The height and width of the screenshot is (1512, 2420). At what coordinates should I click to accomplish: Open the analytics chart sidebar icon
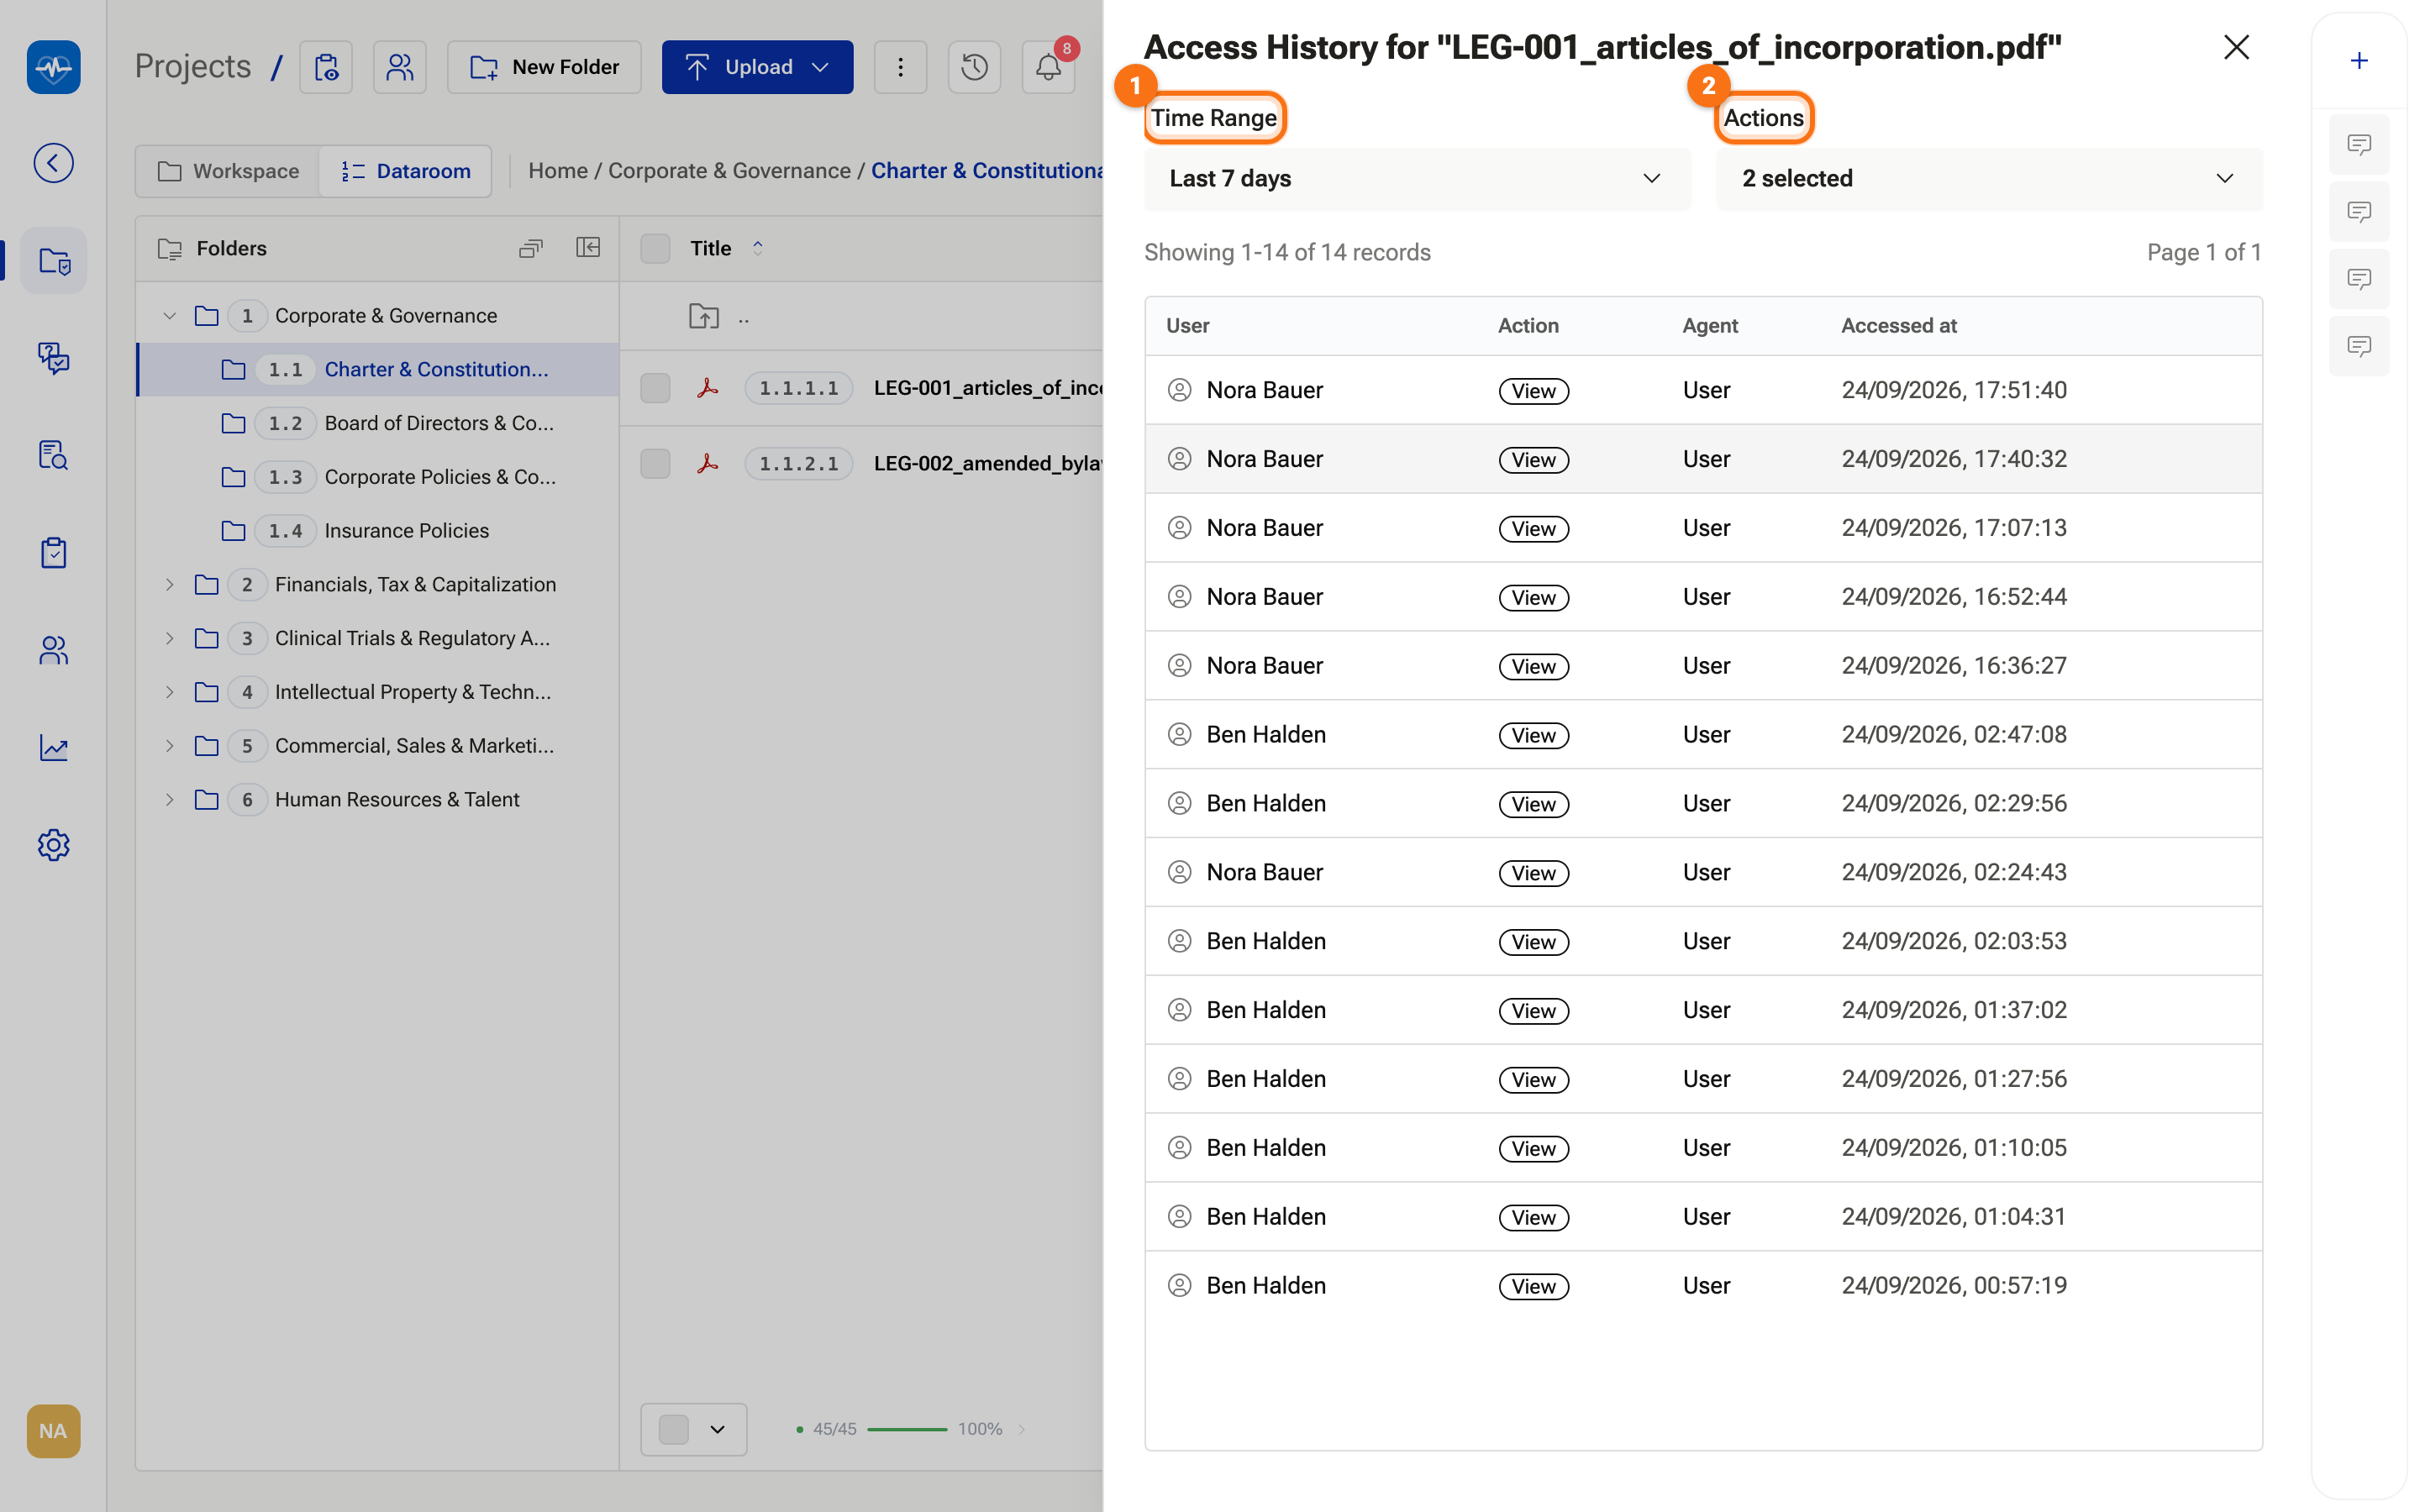(x=53, y=747)
